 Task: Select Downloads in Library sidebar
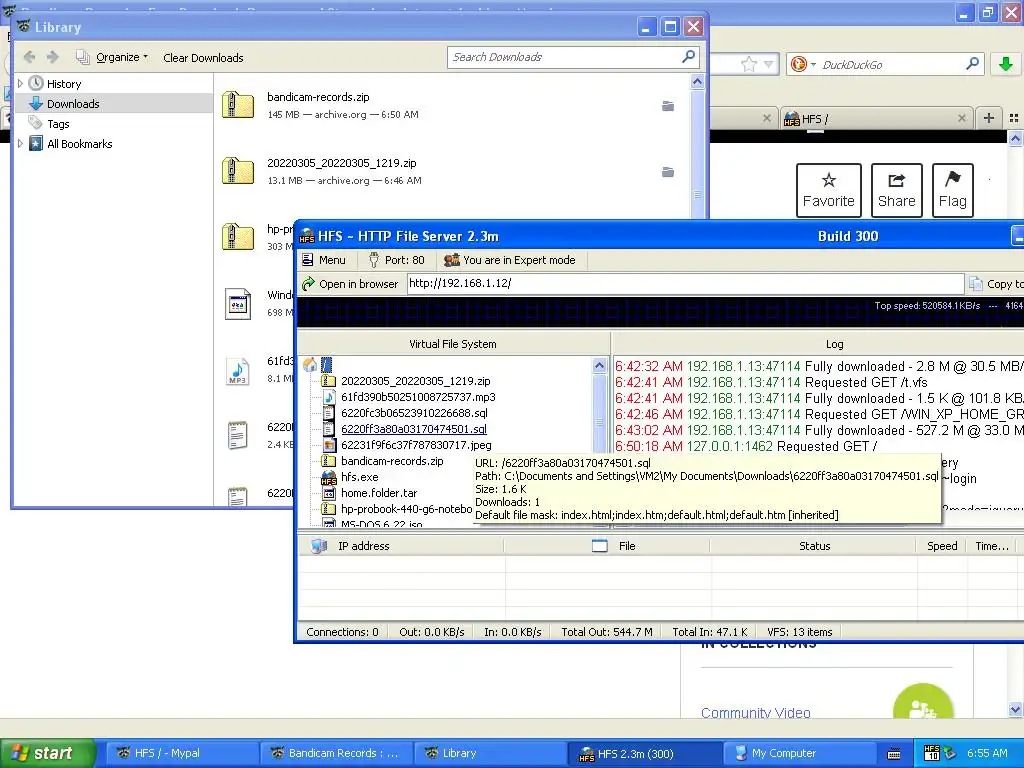coord(72,104)
